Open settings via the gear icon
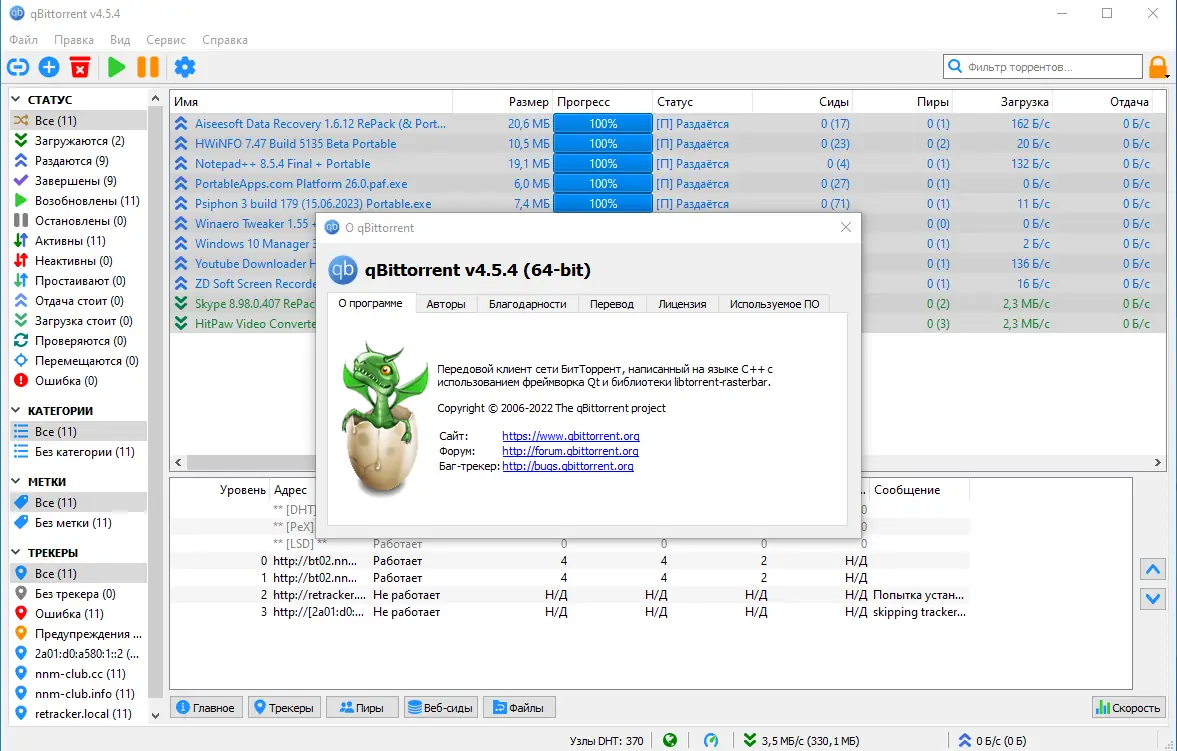 [185, 67]
